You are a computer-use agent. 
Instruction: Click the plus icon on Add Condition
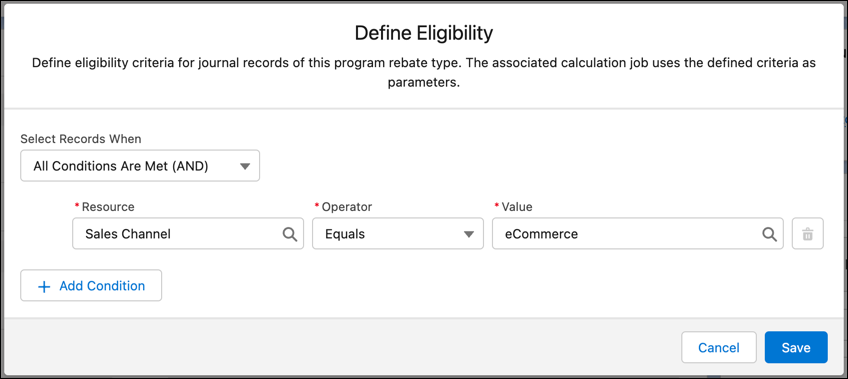(44, 286)
